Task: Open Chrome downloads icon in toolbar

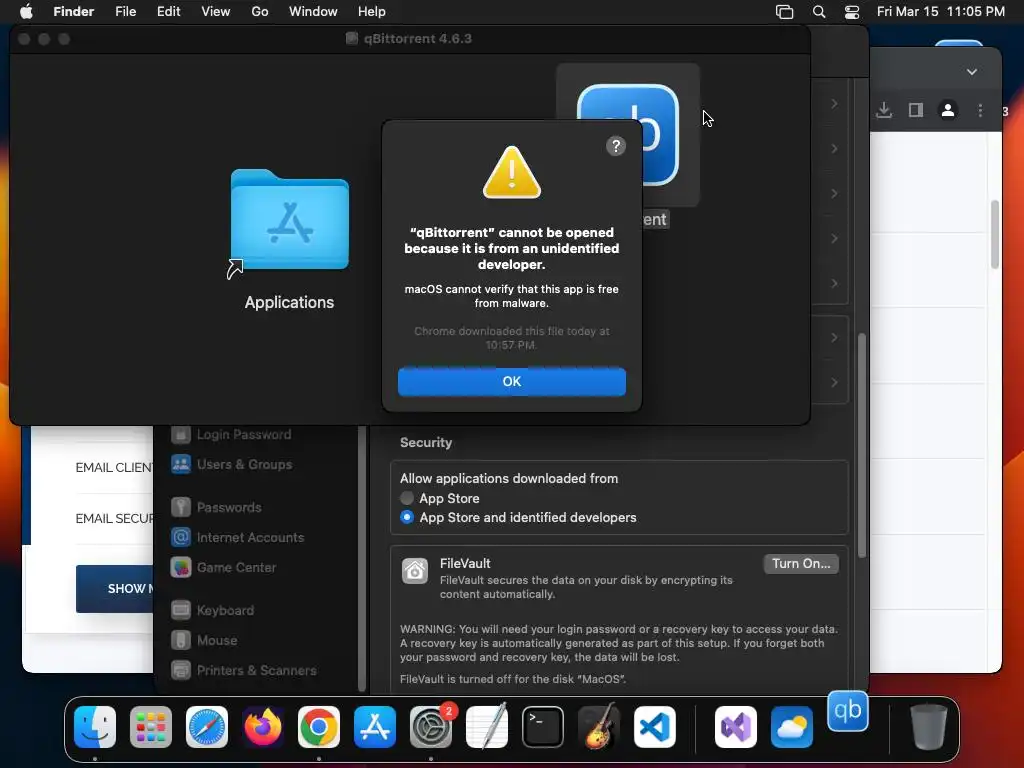Action: (884, 110)
